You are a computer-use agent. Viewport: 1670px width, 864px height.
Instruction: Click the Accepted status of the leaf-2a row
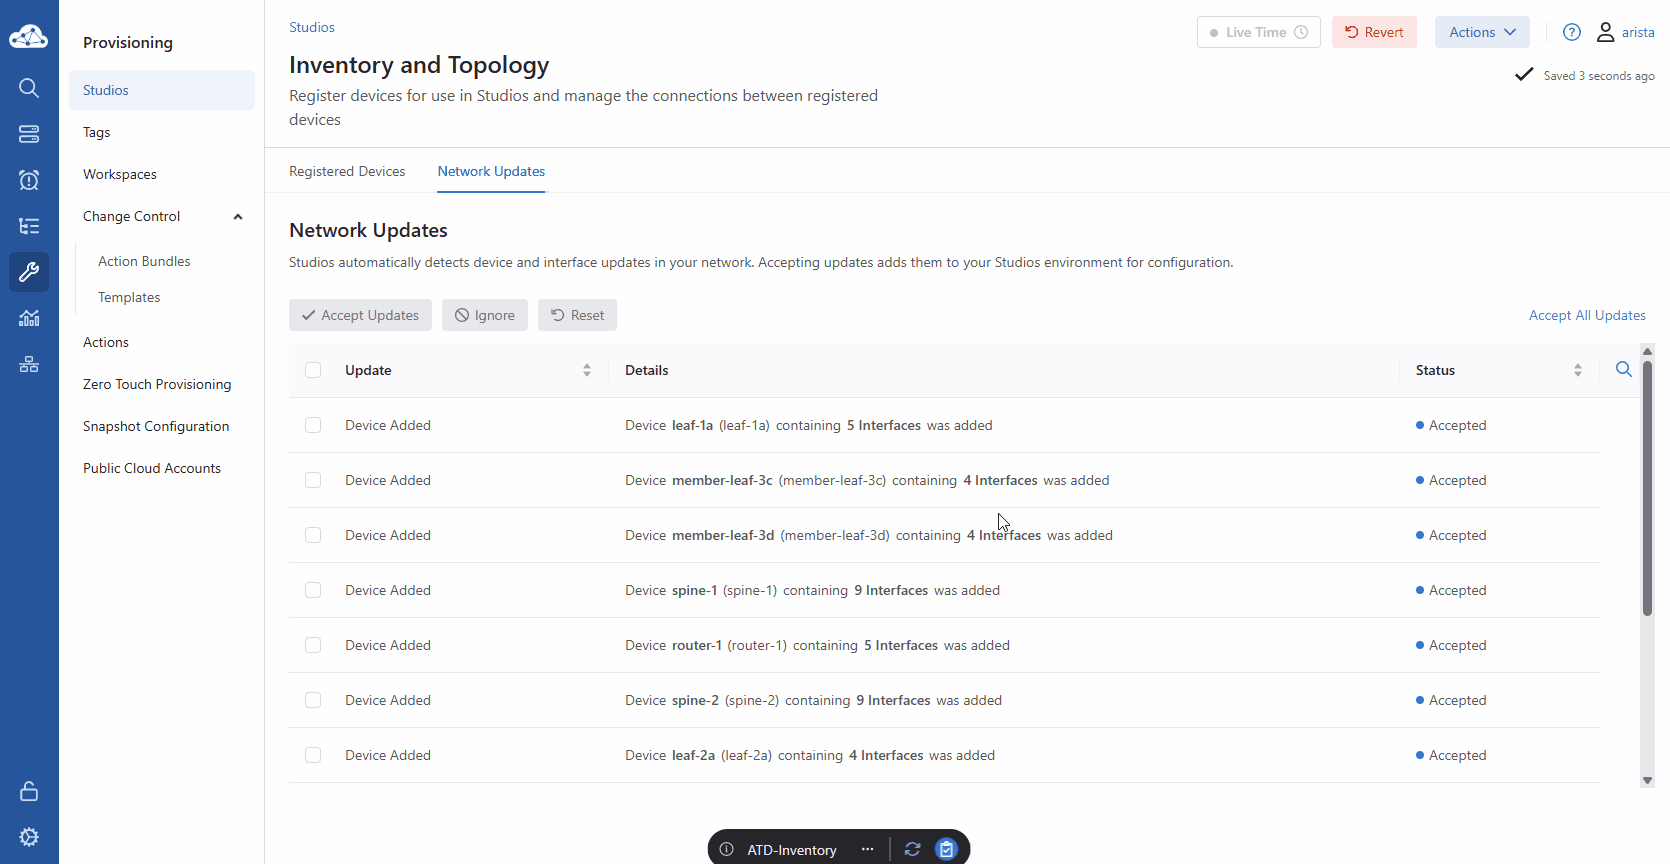(1451, 755)
